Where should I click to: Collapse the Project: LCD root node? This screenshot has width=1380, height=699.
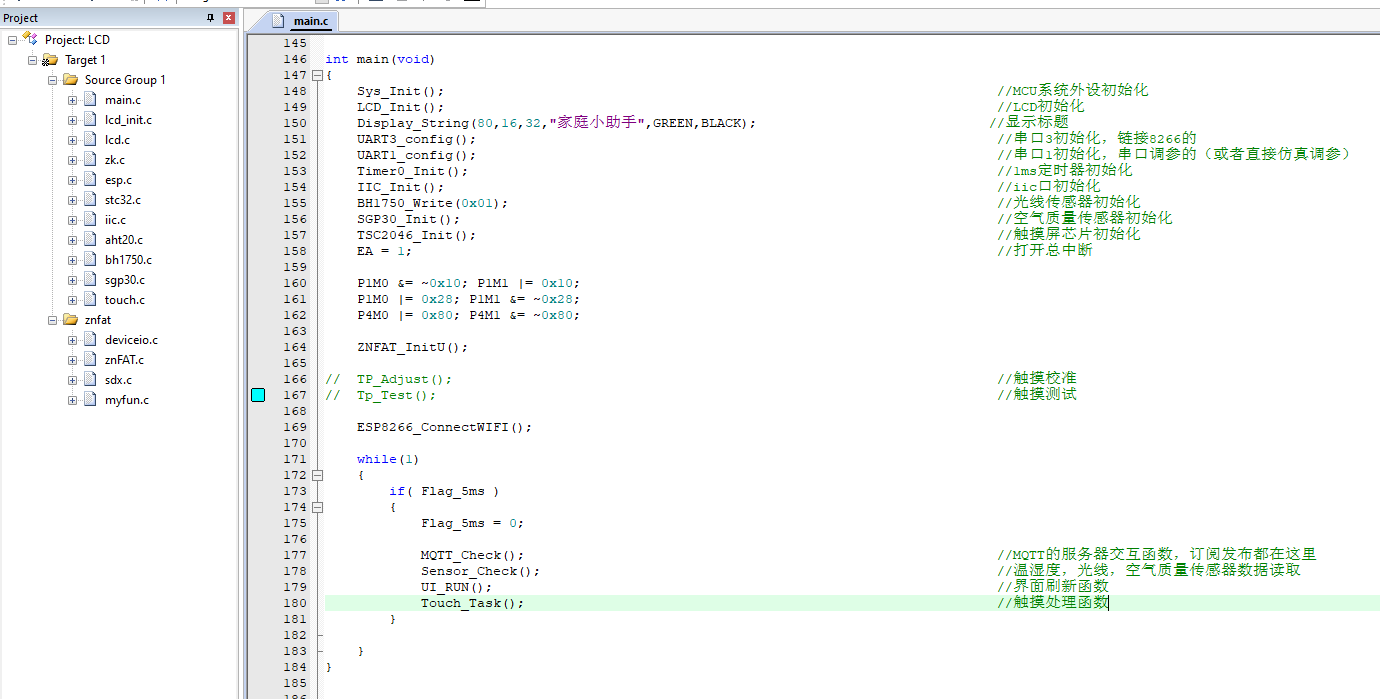coord(12,40)
